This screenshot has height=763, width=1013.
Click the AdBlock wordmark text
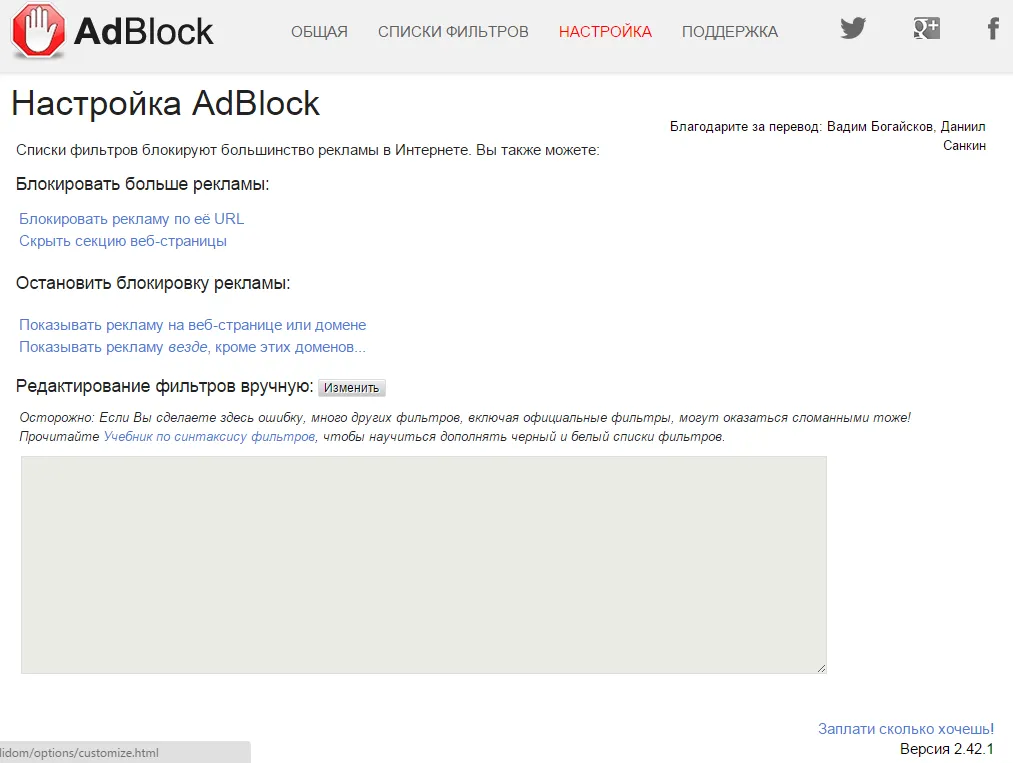pos(143,32)
